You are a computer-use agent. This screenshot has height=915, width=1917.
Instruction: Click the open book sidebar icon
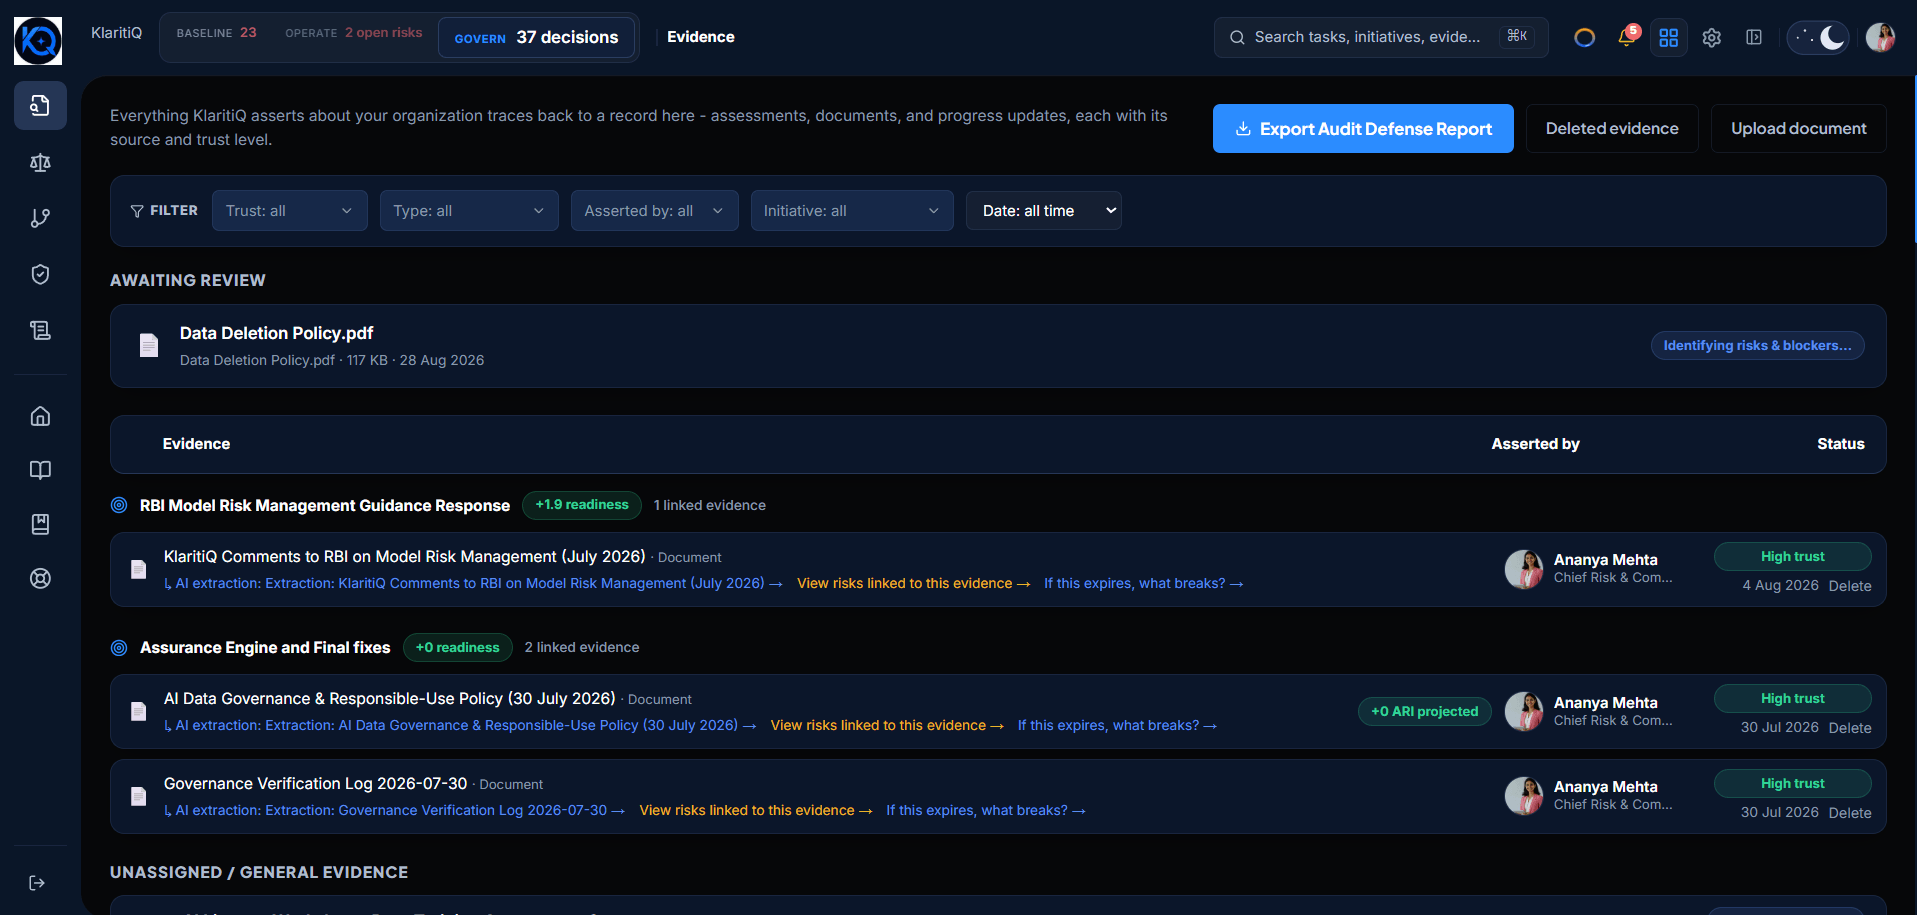click(40, 470)
